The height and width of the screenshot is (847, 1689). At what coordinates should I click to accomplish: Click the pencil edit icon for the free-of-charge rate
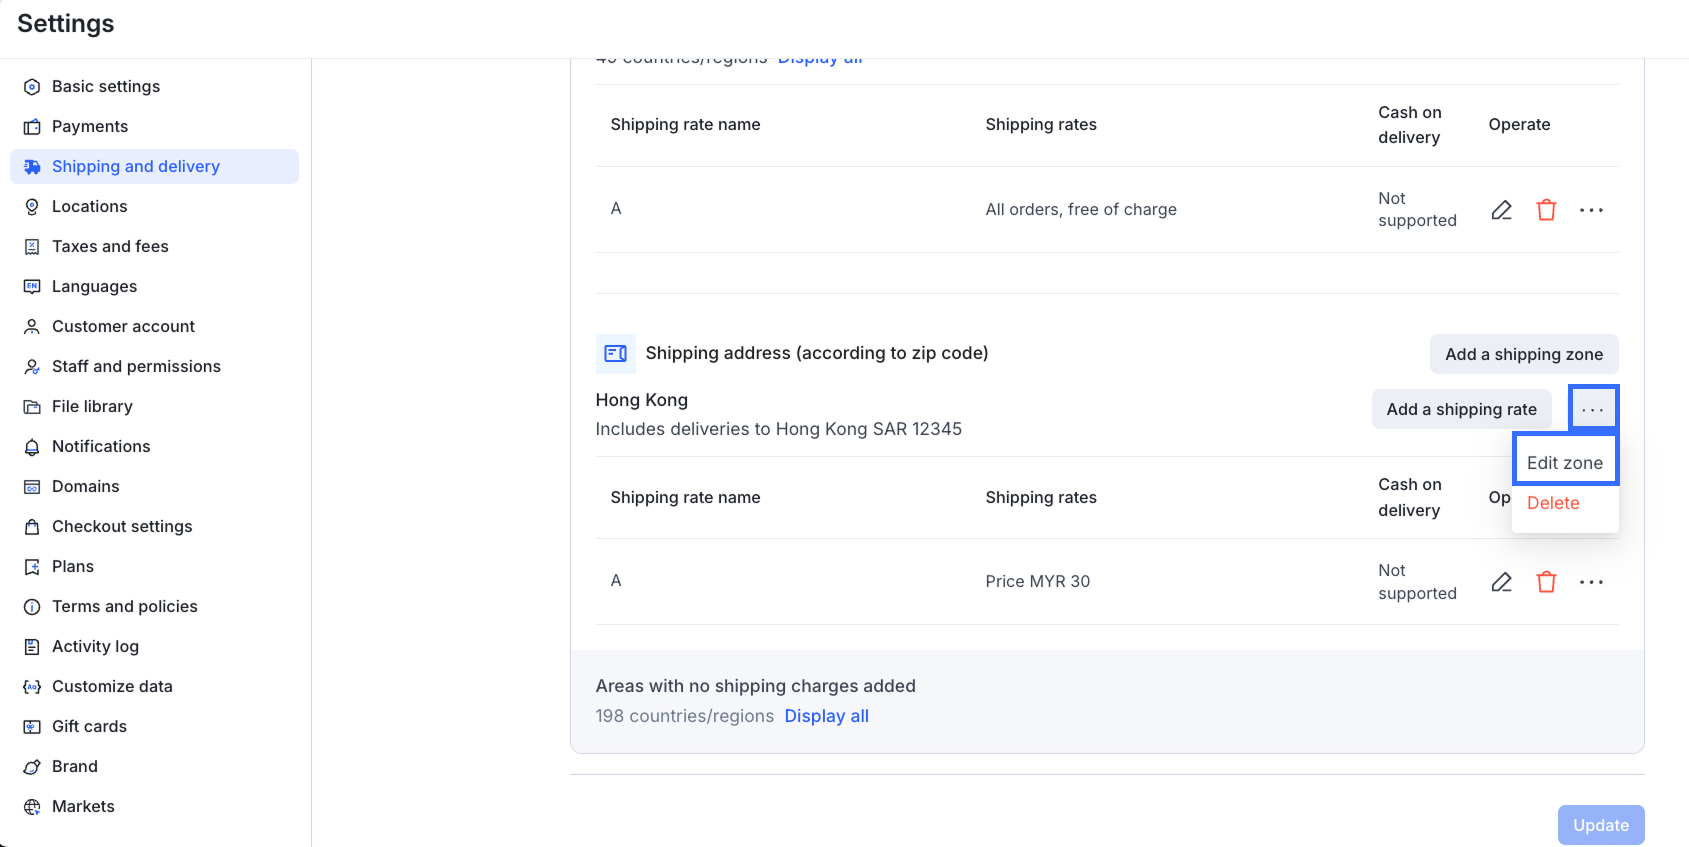[x=1501, y=210]
